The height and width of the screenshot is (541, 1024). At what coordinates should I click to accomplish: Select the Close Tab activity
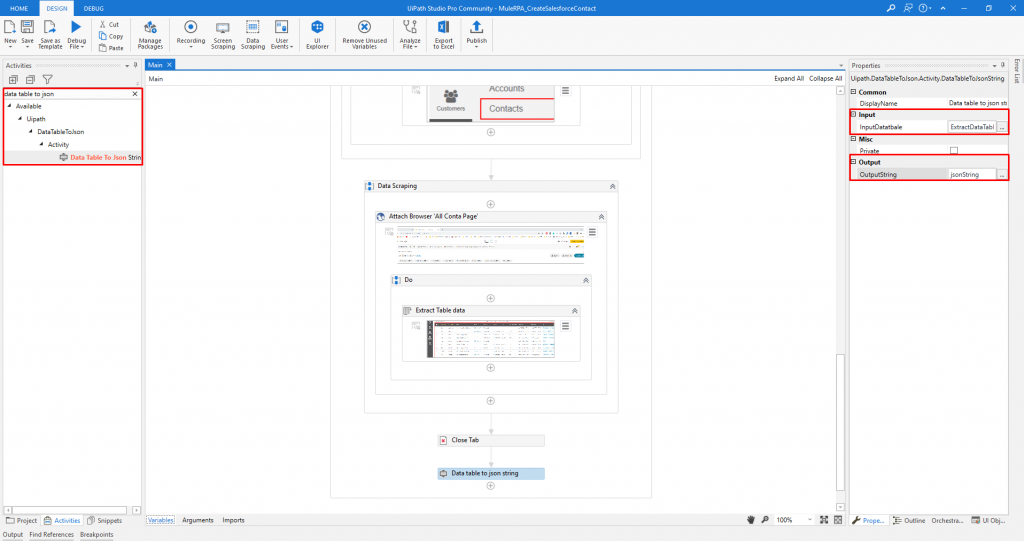click(491, 440)
